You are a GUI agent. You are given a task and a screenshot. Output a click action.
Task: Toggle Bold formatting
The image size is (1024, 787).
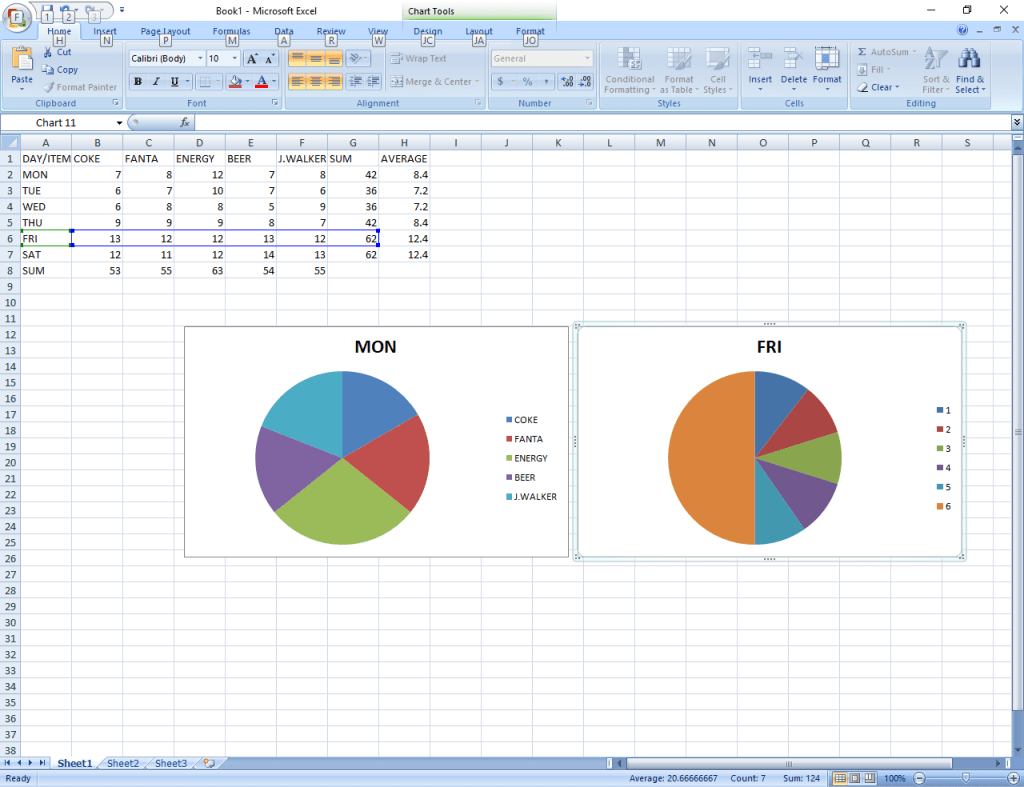[138, 82]
